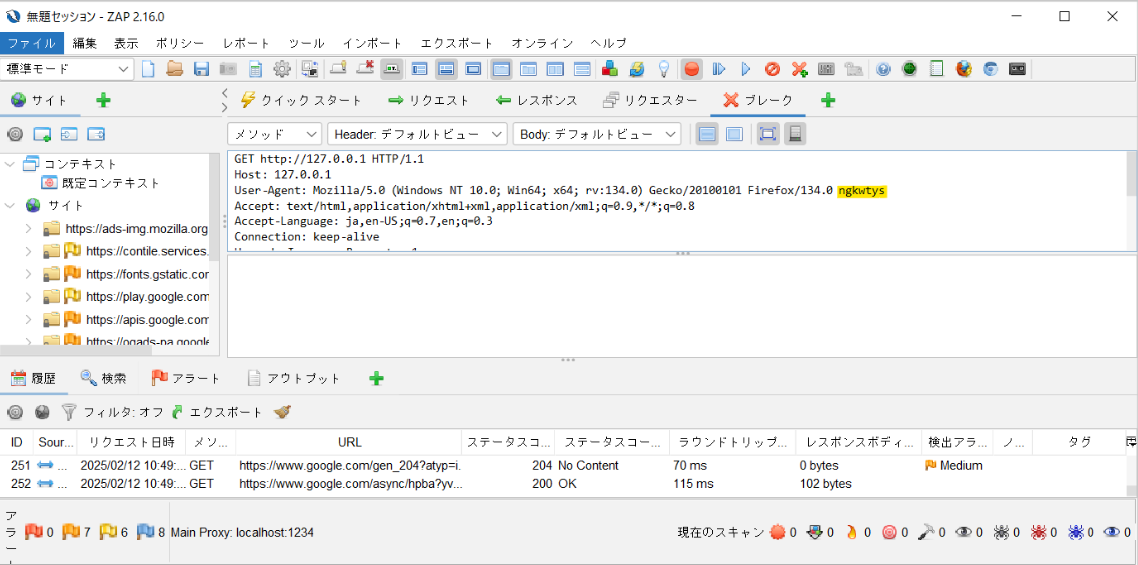Image resolution: width=1138 pixels, height=565 pixels.
Task: Add a bottom tab with plus next to アウトプット
Action: (376, 378)
